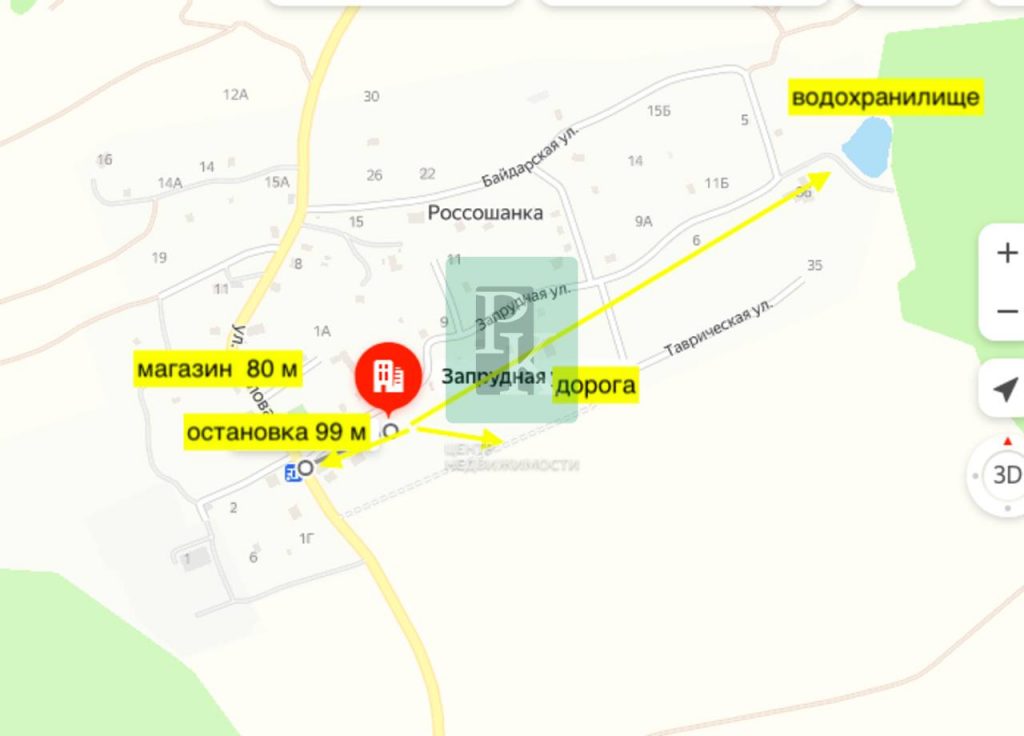
Task: Click the водохранилище yellow annotation
Action: tap(886, 97)
